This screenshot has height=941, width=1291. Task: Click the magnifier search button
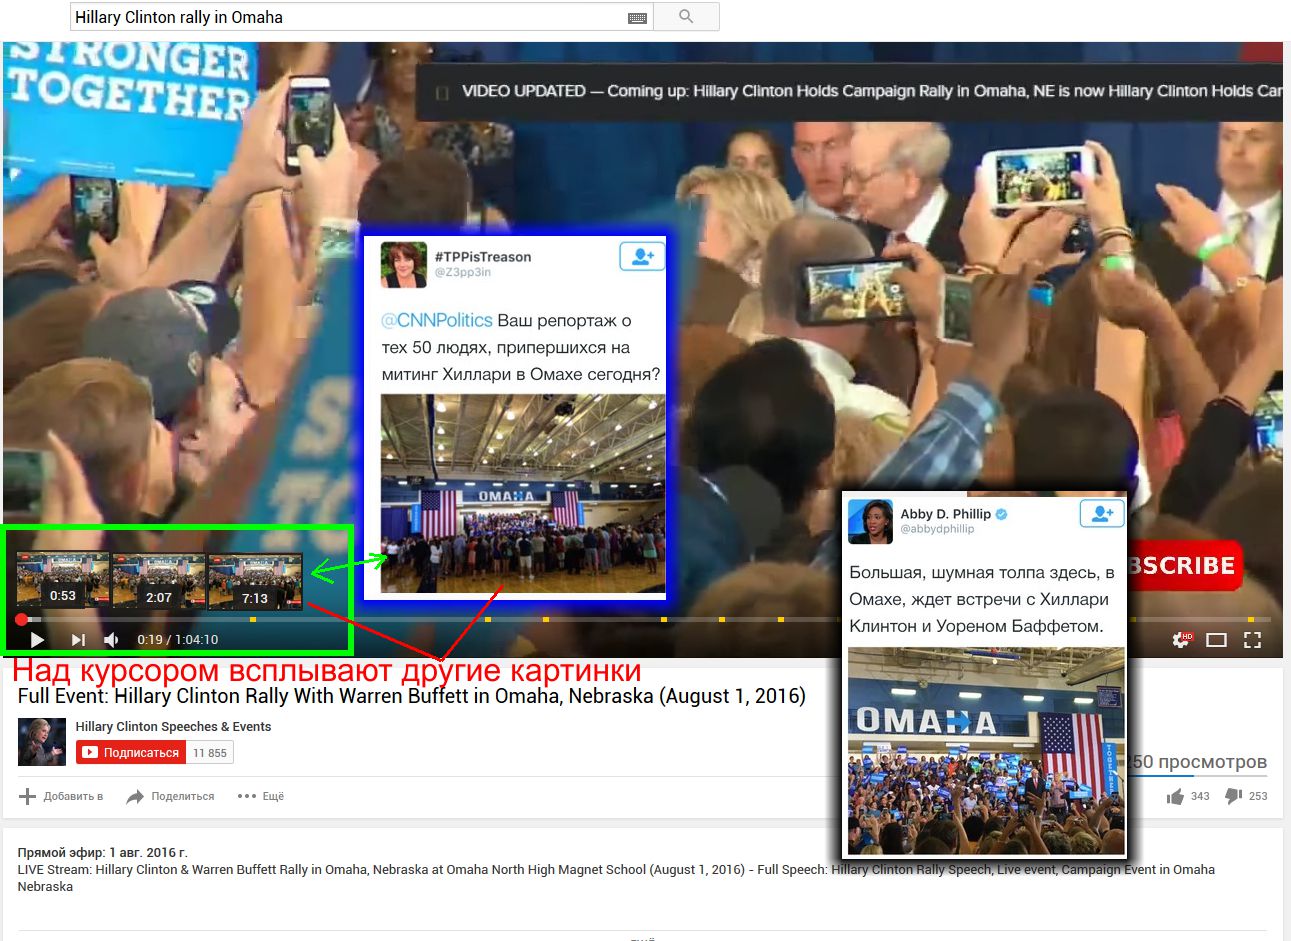click(x=686, y=17)
